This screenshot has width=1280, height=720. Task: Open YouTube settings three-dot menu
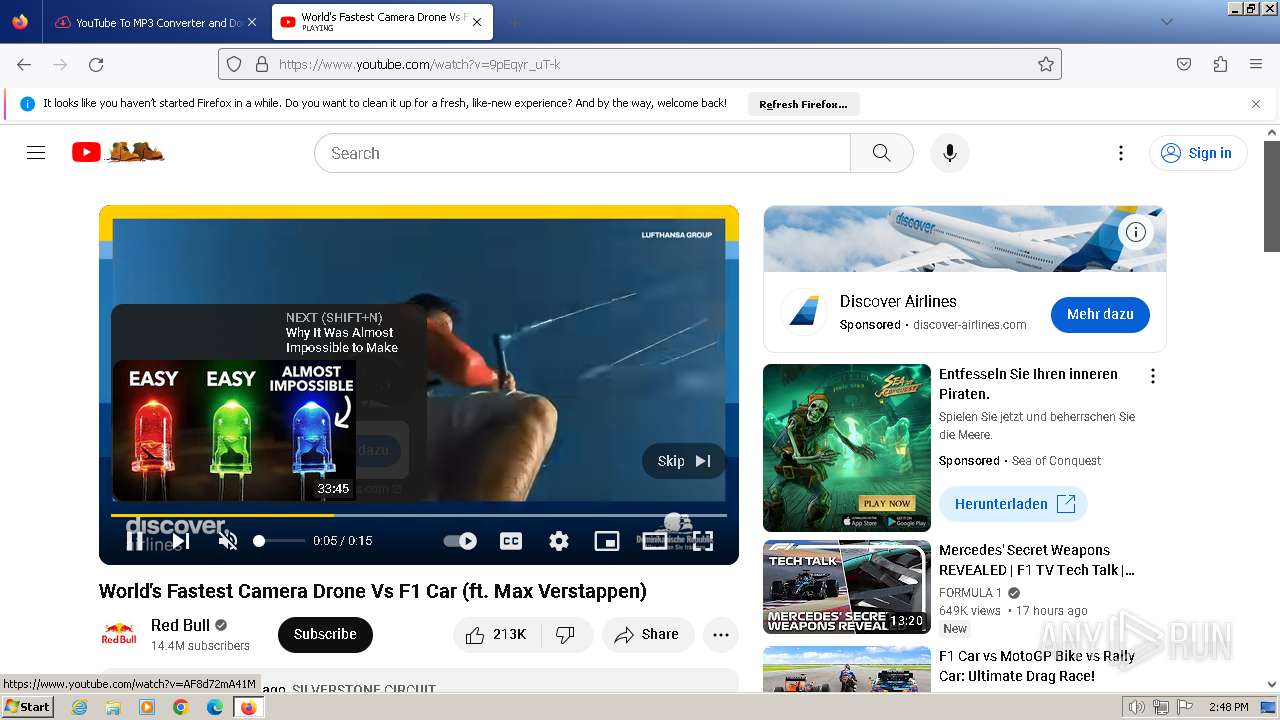tap(1121, 153)
